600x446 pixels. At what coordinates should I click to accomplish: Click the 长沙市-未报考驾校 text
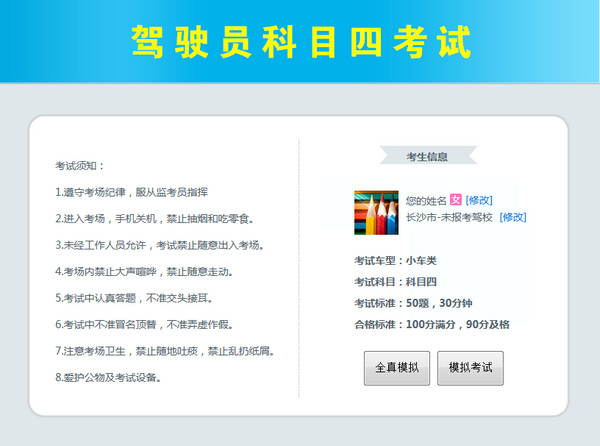coord(449,217)
